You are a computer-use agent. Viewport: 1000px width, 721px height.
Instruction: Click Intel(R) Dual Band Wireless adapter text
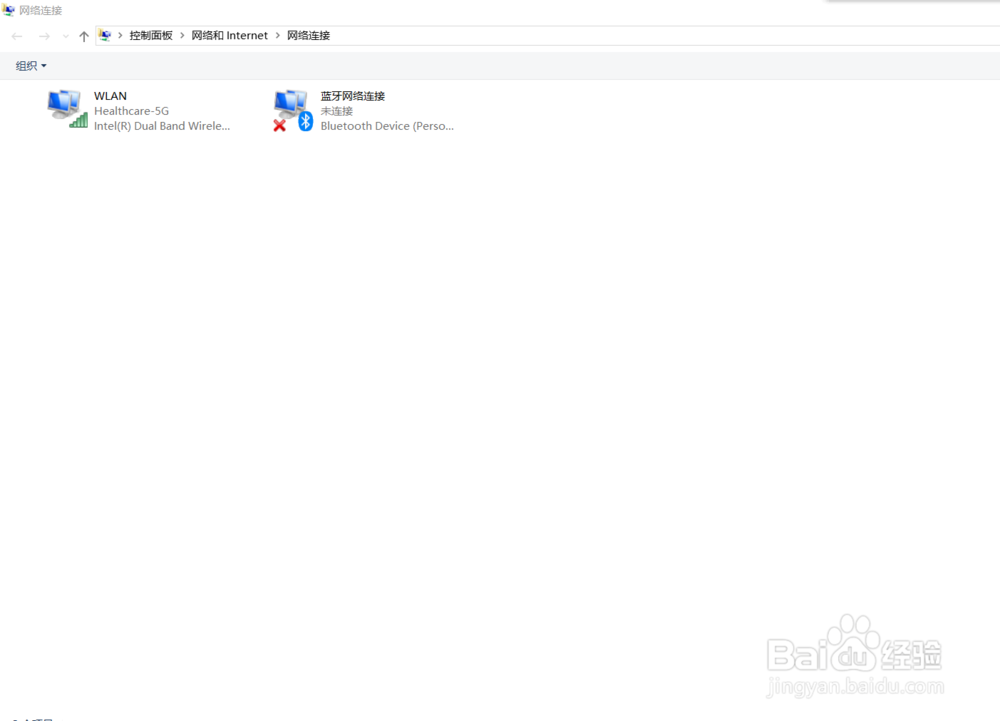(x=162, y=126)
